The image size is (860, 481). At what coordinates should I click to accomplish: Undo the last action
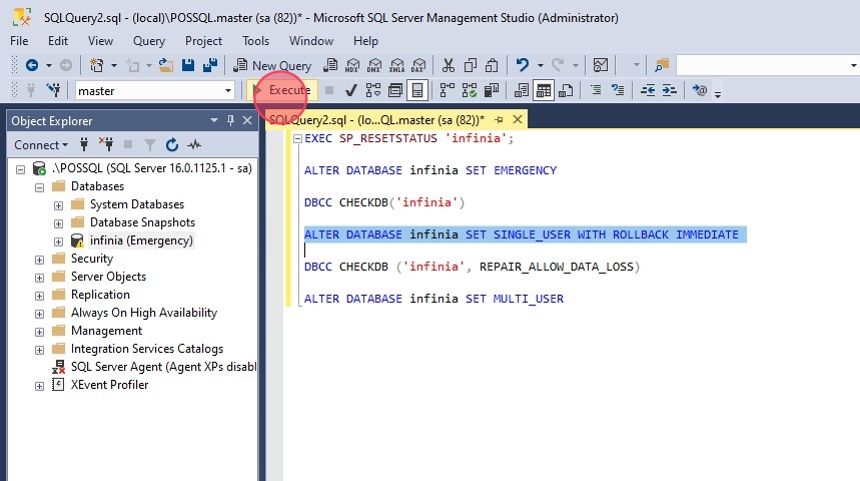click(x=522, y=65)
